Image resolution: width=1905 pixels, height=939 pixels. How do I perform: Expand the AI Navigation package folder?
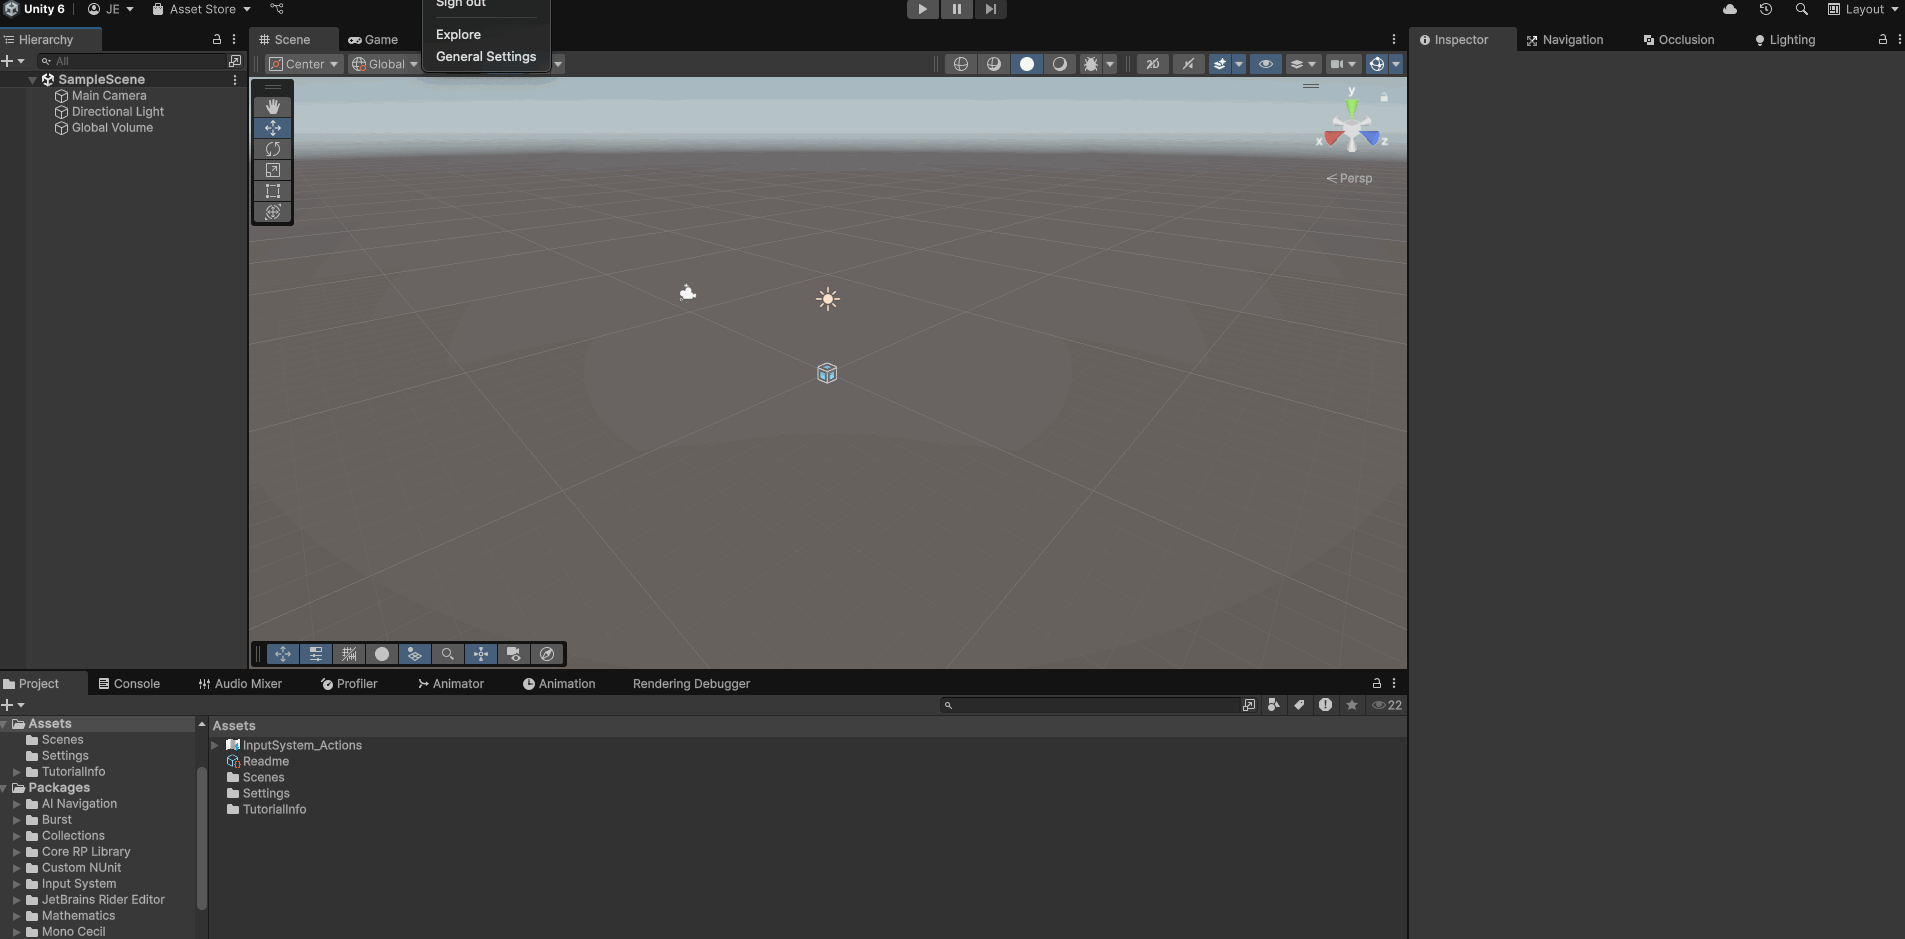16,804
